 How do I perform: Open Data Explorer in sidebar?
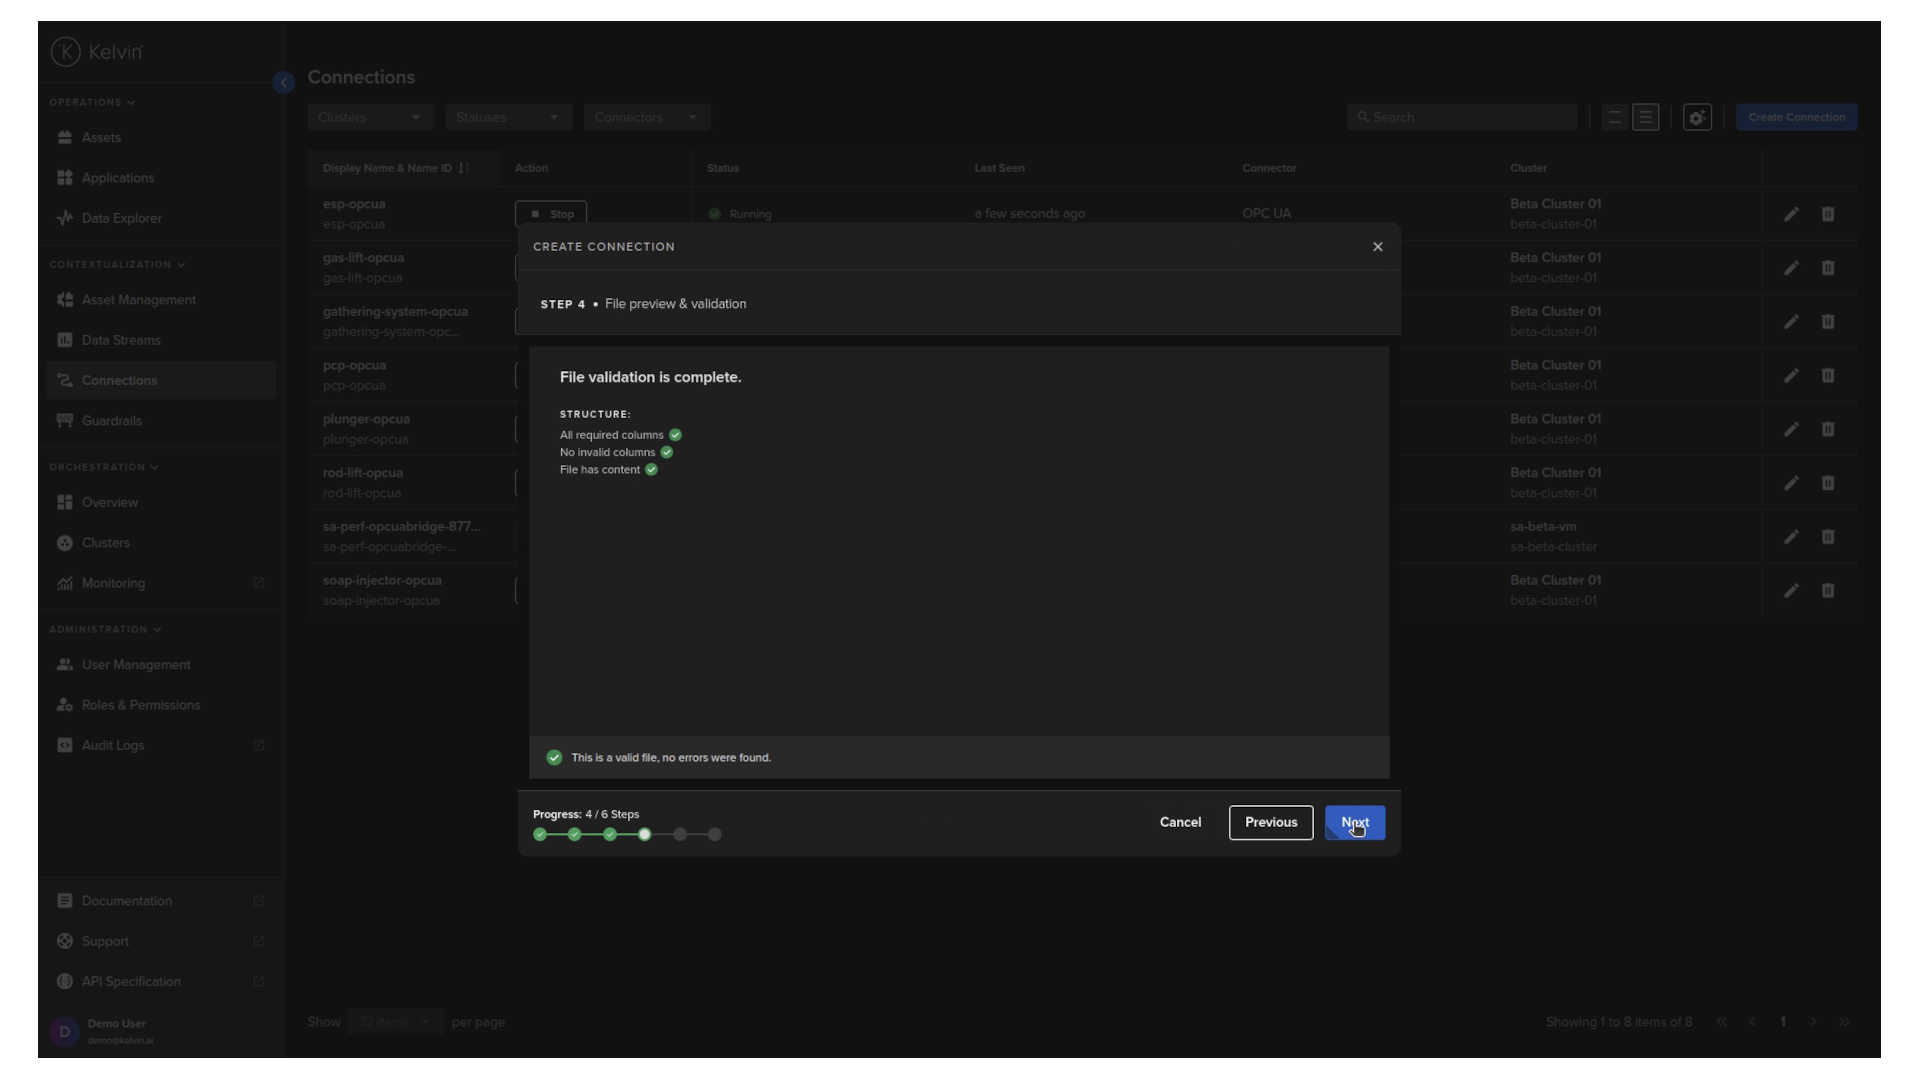click(x=121, y=218)
